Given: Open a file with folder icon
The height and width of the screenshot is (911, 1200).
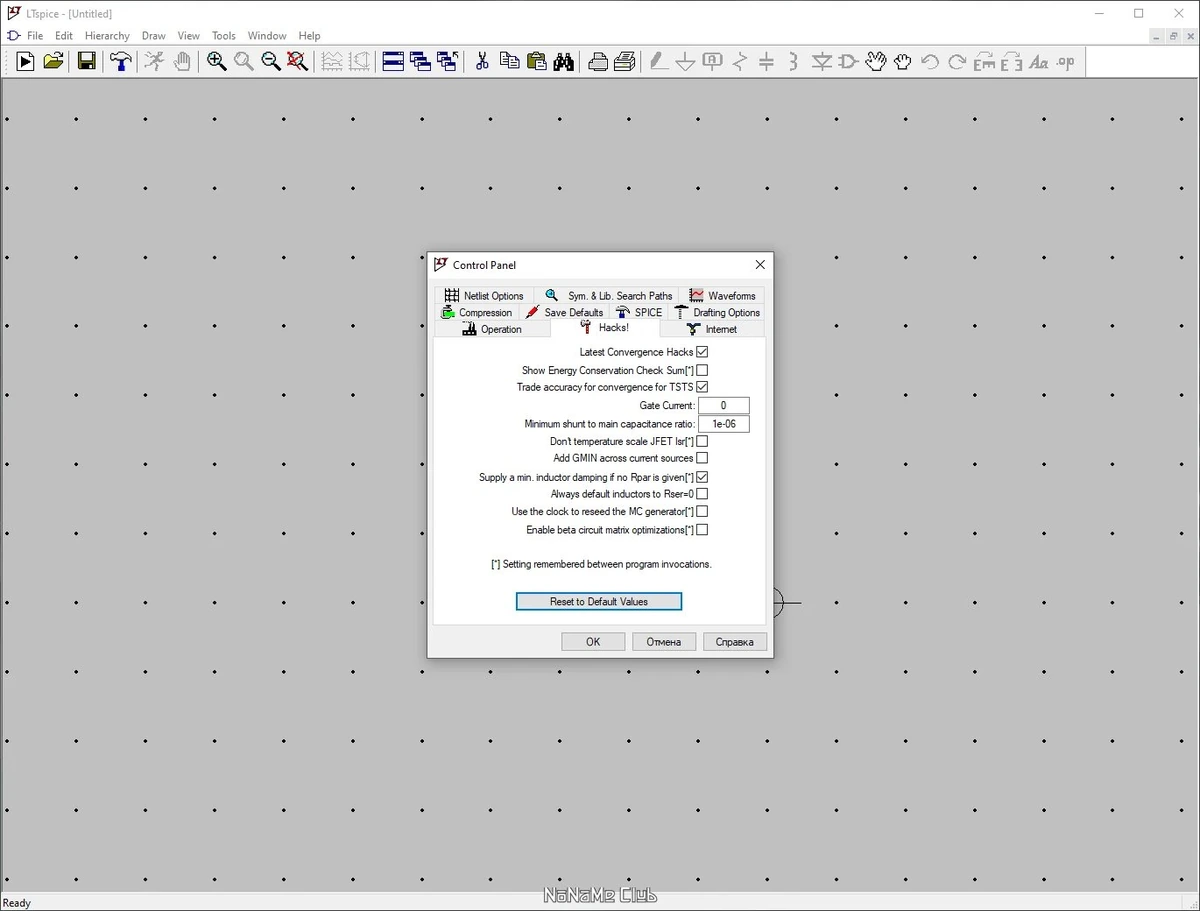Looking at the screenshot, I should point(53,61).
